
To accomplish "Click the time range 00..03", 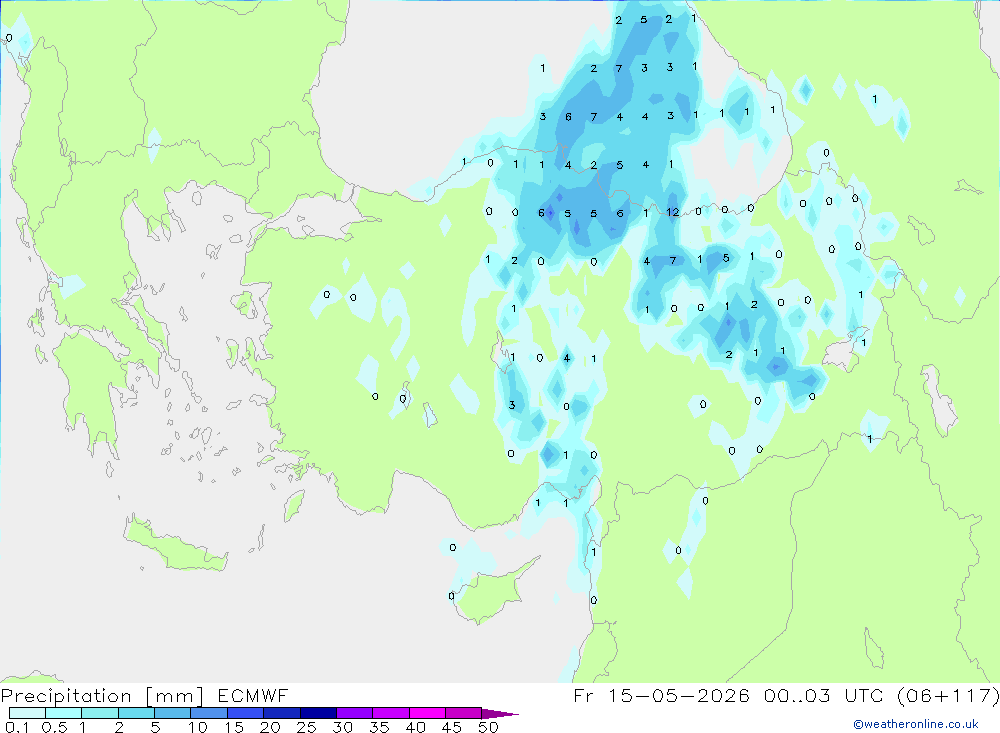I will (x=797, y=695).
